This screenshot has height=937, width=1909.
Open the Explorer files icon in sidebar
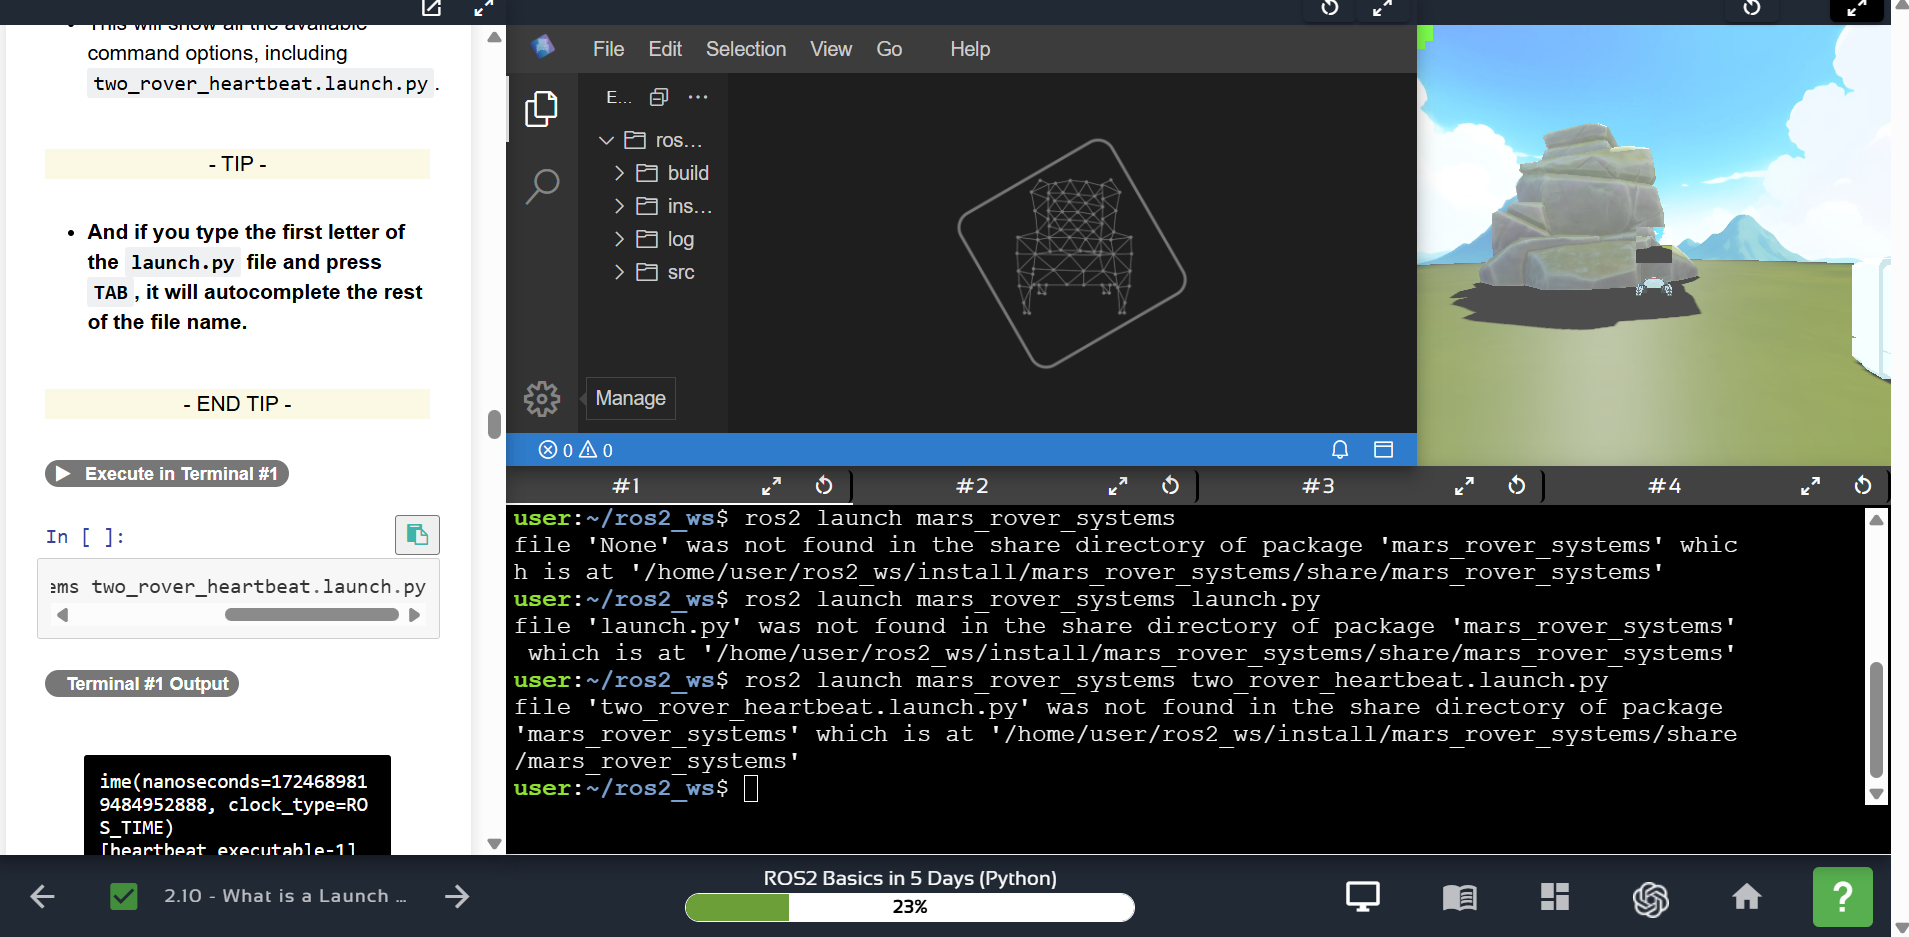point(541,109)
